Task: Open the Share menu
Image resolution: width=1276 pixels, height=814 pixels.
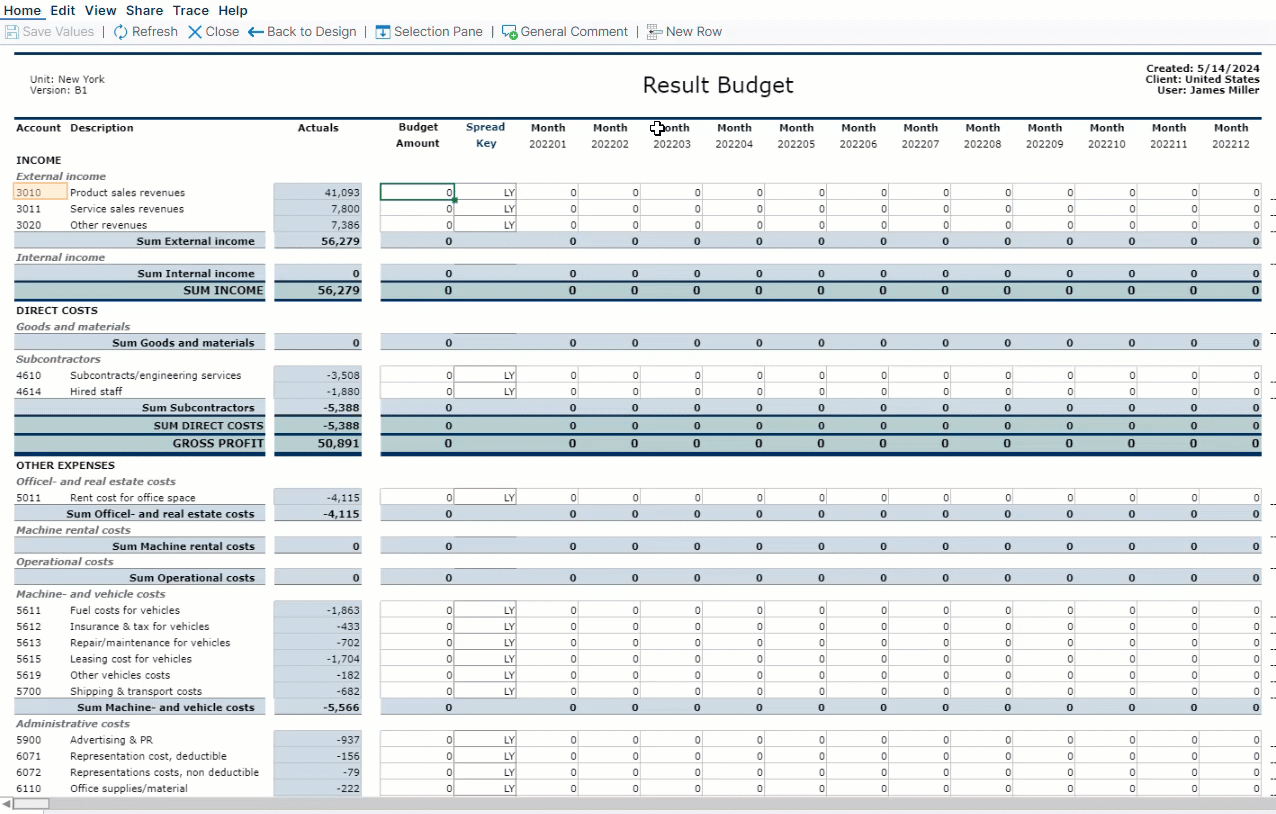Action: tap(145, 10)
